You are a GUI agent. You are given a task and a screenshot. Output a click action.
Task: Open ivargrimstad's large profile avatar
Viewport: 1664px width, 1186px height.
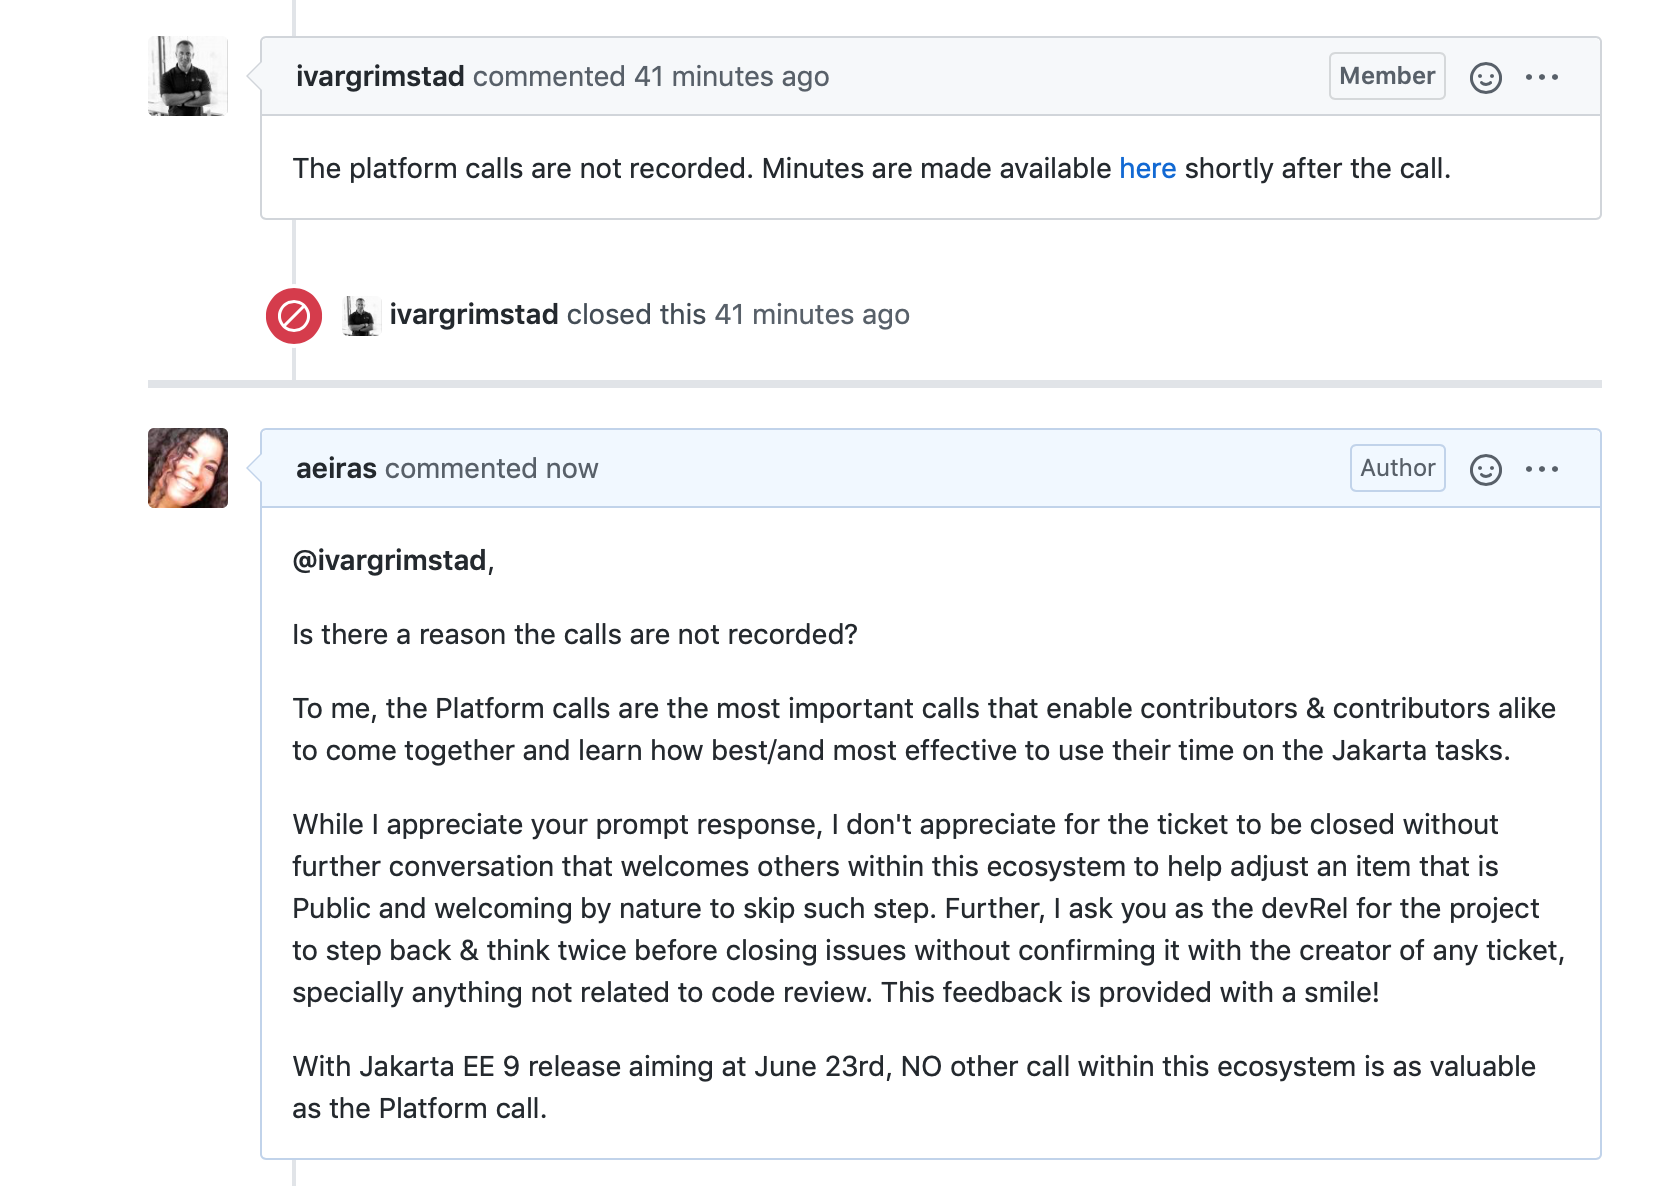pyautogui.click(x=188, y=76)
